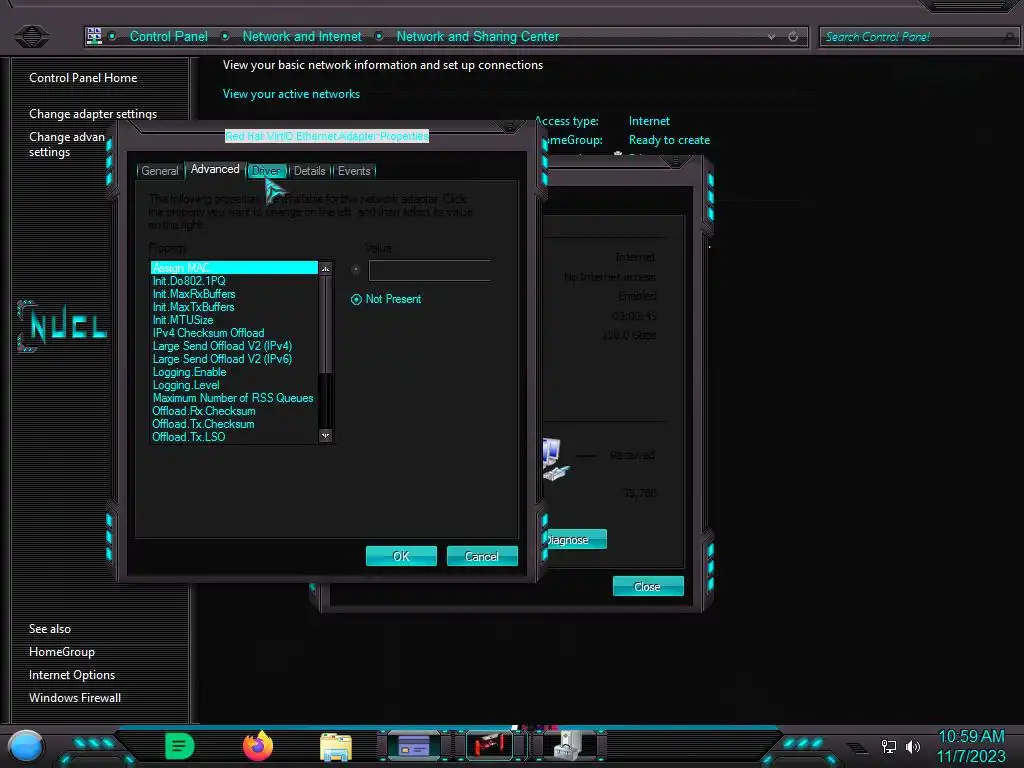Switch to the Driver tab
The width and height of the screenshot is (1024, 768).
coord(266,170)
